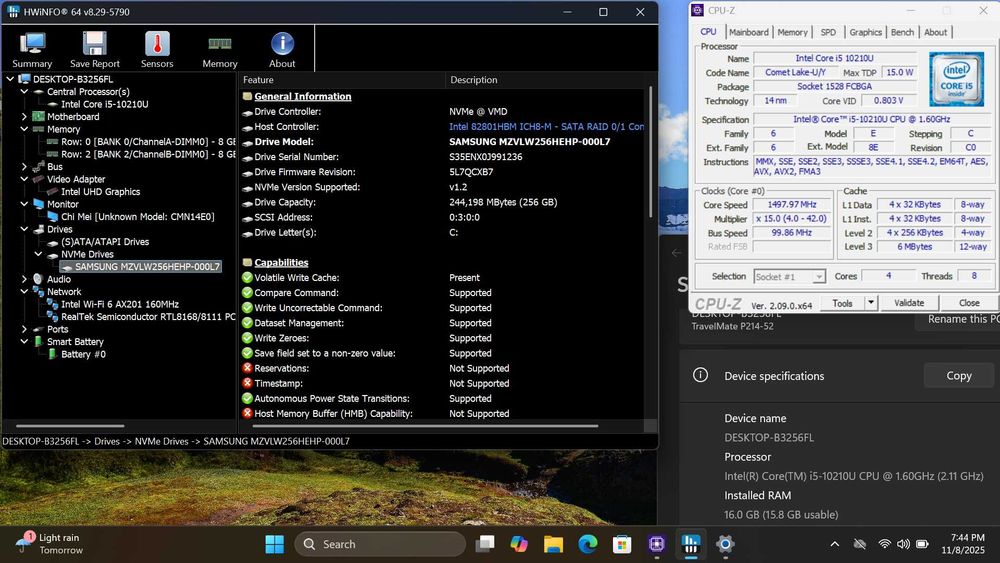Viewport: 1000px width, 563px height.
Task: Collapse the Drives tree node
Action: click(x=24, y=229)
